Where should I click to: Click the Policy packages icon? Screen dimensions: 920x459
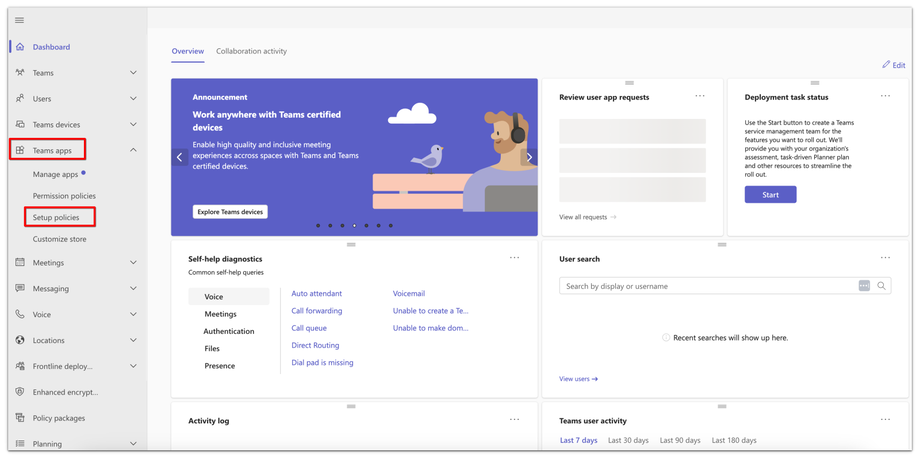pyautogui.click(x=20, y=418)
